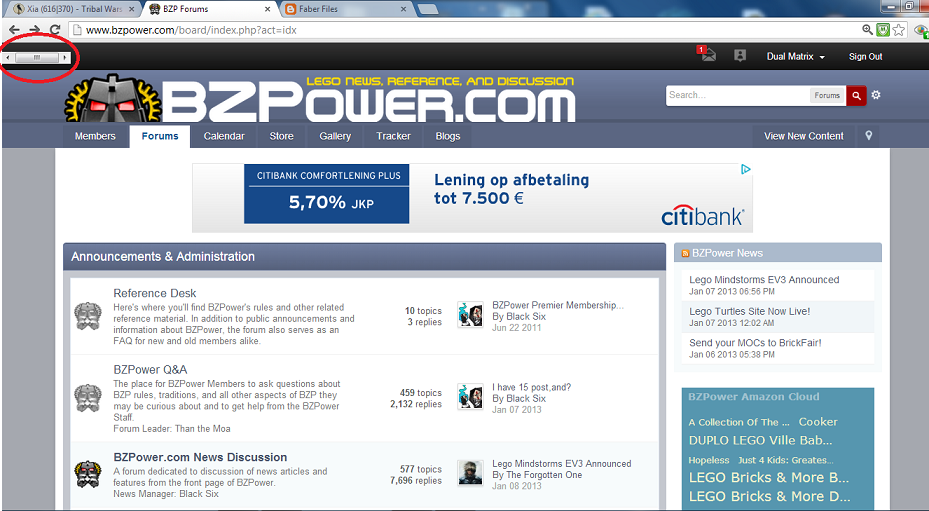Open the Gallery navigation tab
Screen dimensions: 929x511
coord(335,136)
